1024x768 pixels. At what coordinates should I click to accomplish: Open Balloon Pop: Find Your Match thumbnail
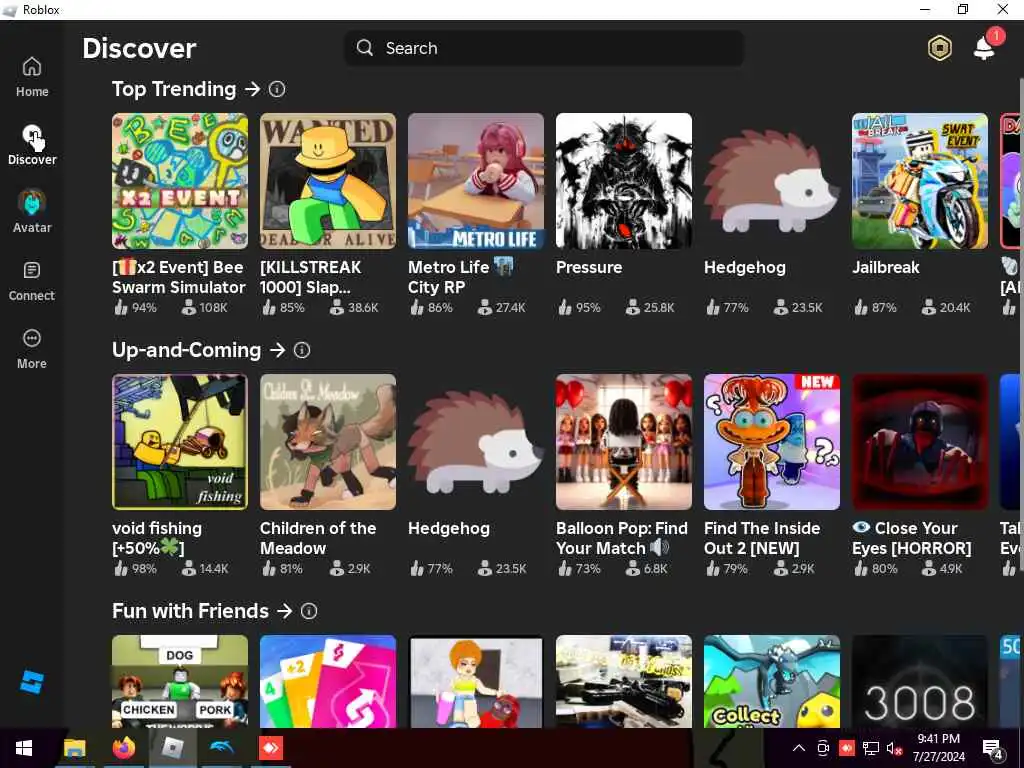624,442
